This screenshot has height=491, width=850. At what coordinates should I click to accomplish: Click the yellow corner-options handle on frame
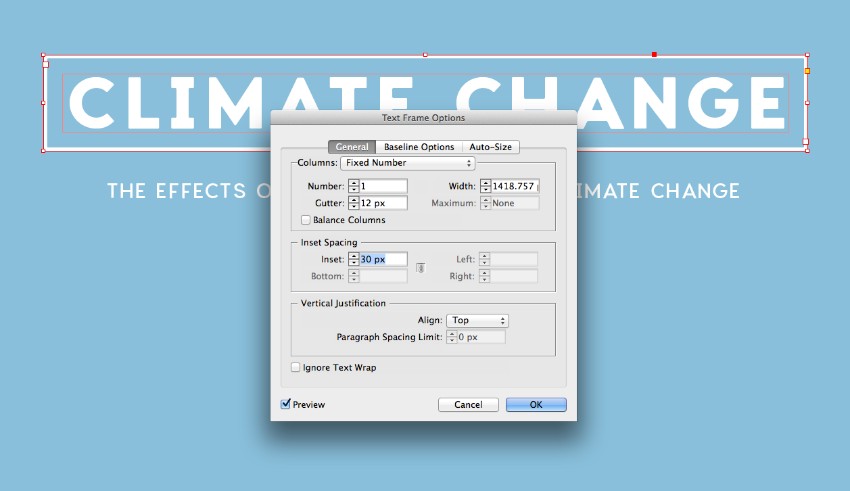coord(807,71)
